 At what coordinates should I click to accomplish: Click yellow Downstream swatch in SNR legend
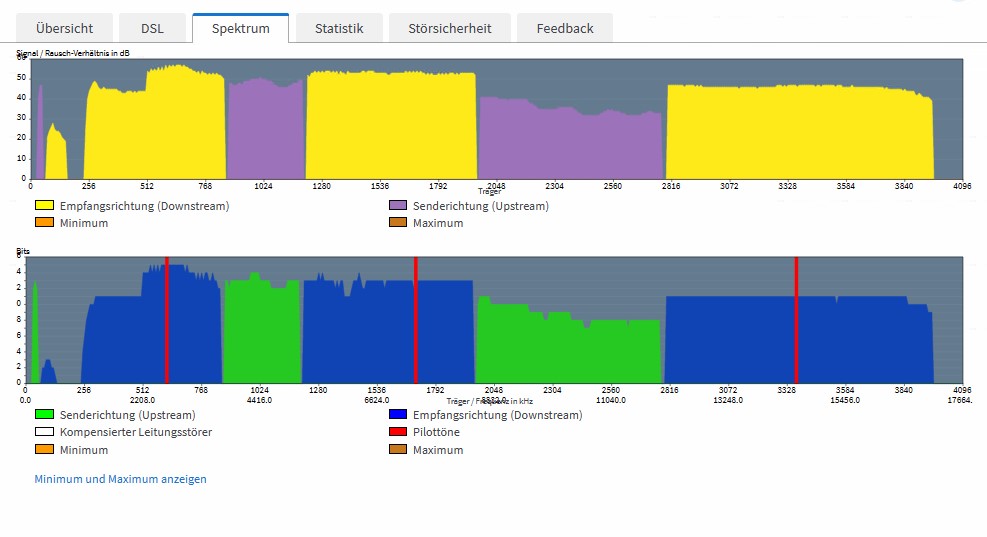coord(44,205)
